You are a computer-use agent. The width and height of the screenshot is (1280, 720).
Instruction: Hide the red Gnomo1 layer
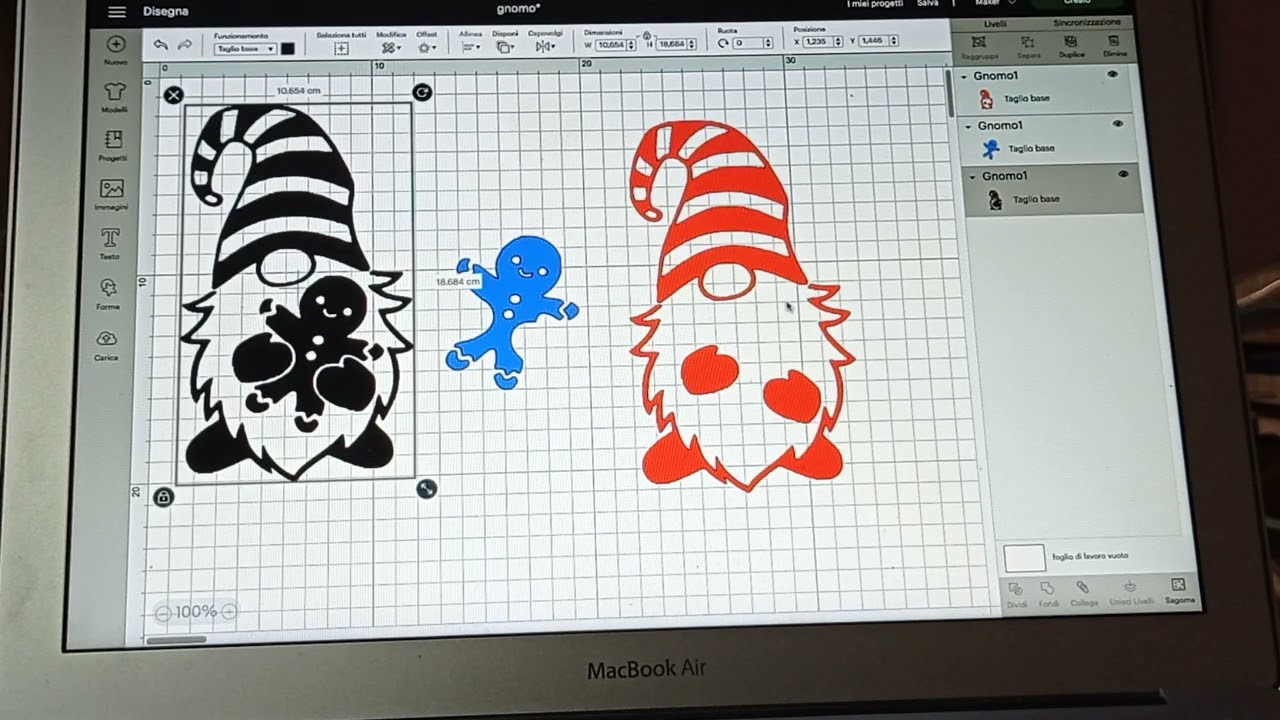coord(1113,74)
